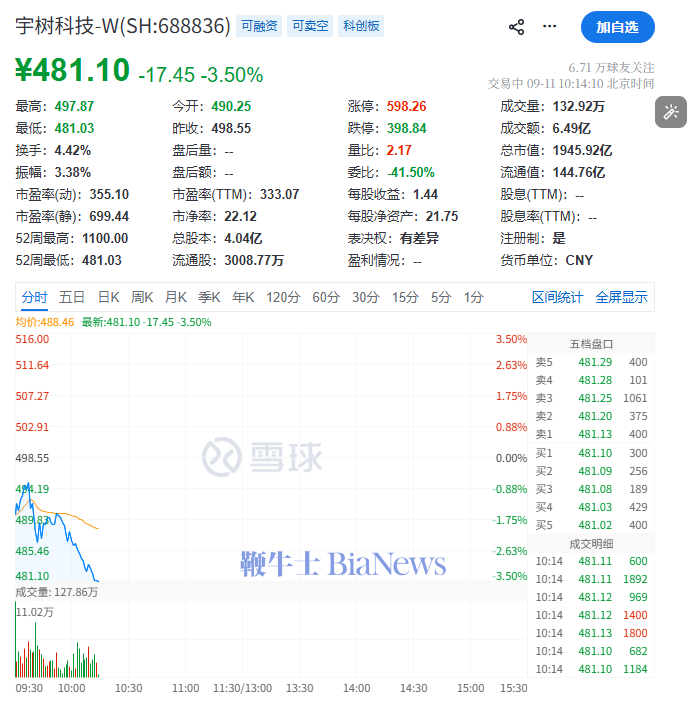Click the 14:00 time axis label

click(357, 688)
